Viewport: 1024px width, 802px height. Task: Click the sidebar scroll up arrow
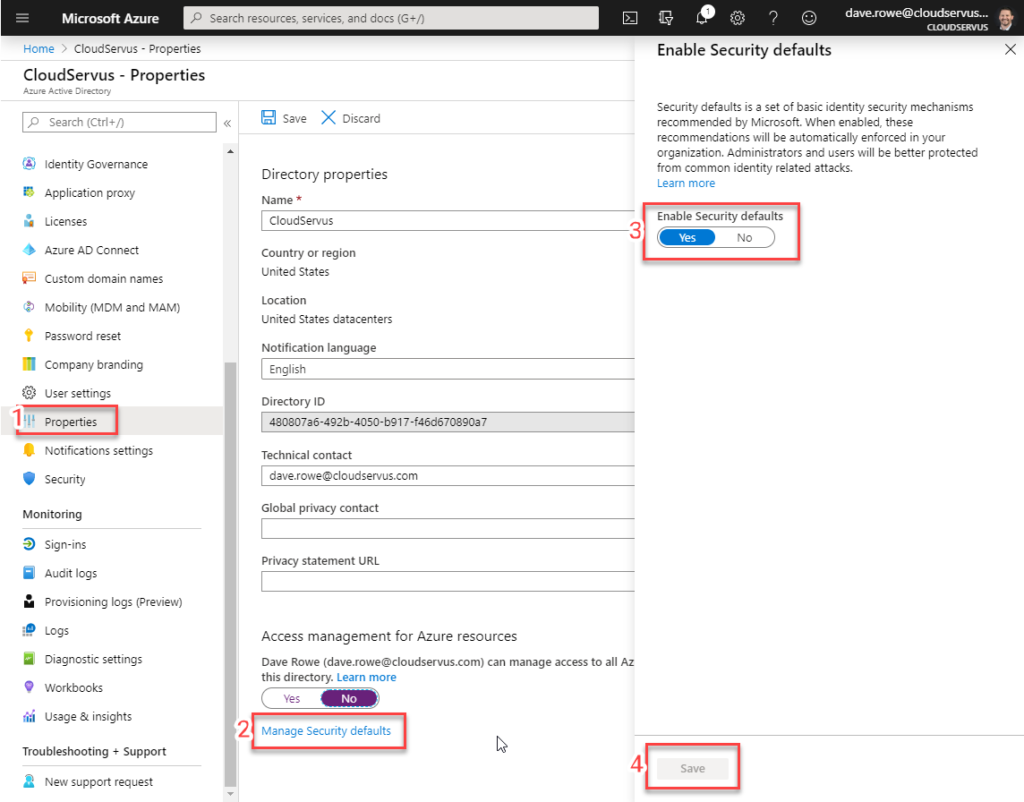(231, 152)
